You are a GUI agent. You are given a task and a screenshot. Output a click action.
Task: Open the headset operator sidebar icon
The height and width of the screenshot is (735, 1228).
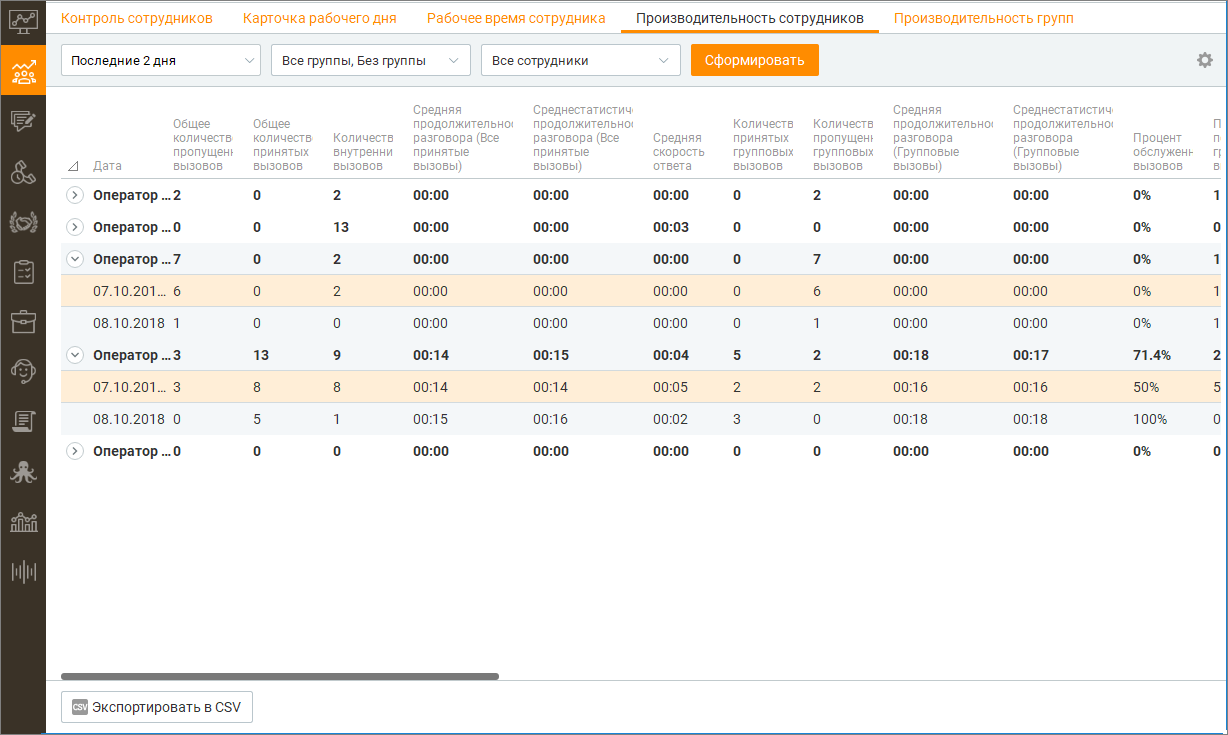tap(23, 371)
